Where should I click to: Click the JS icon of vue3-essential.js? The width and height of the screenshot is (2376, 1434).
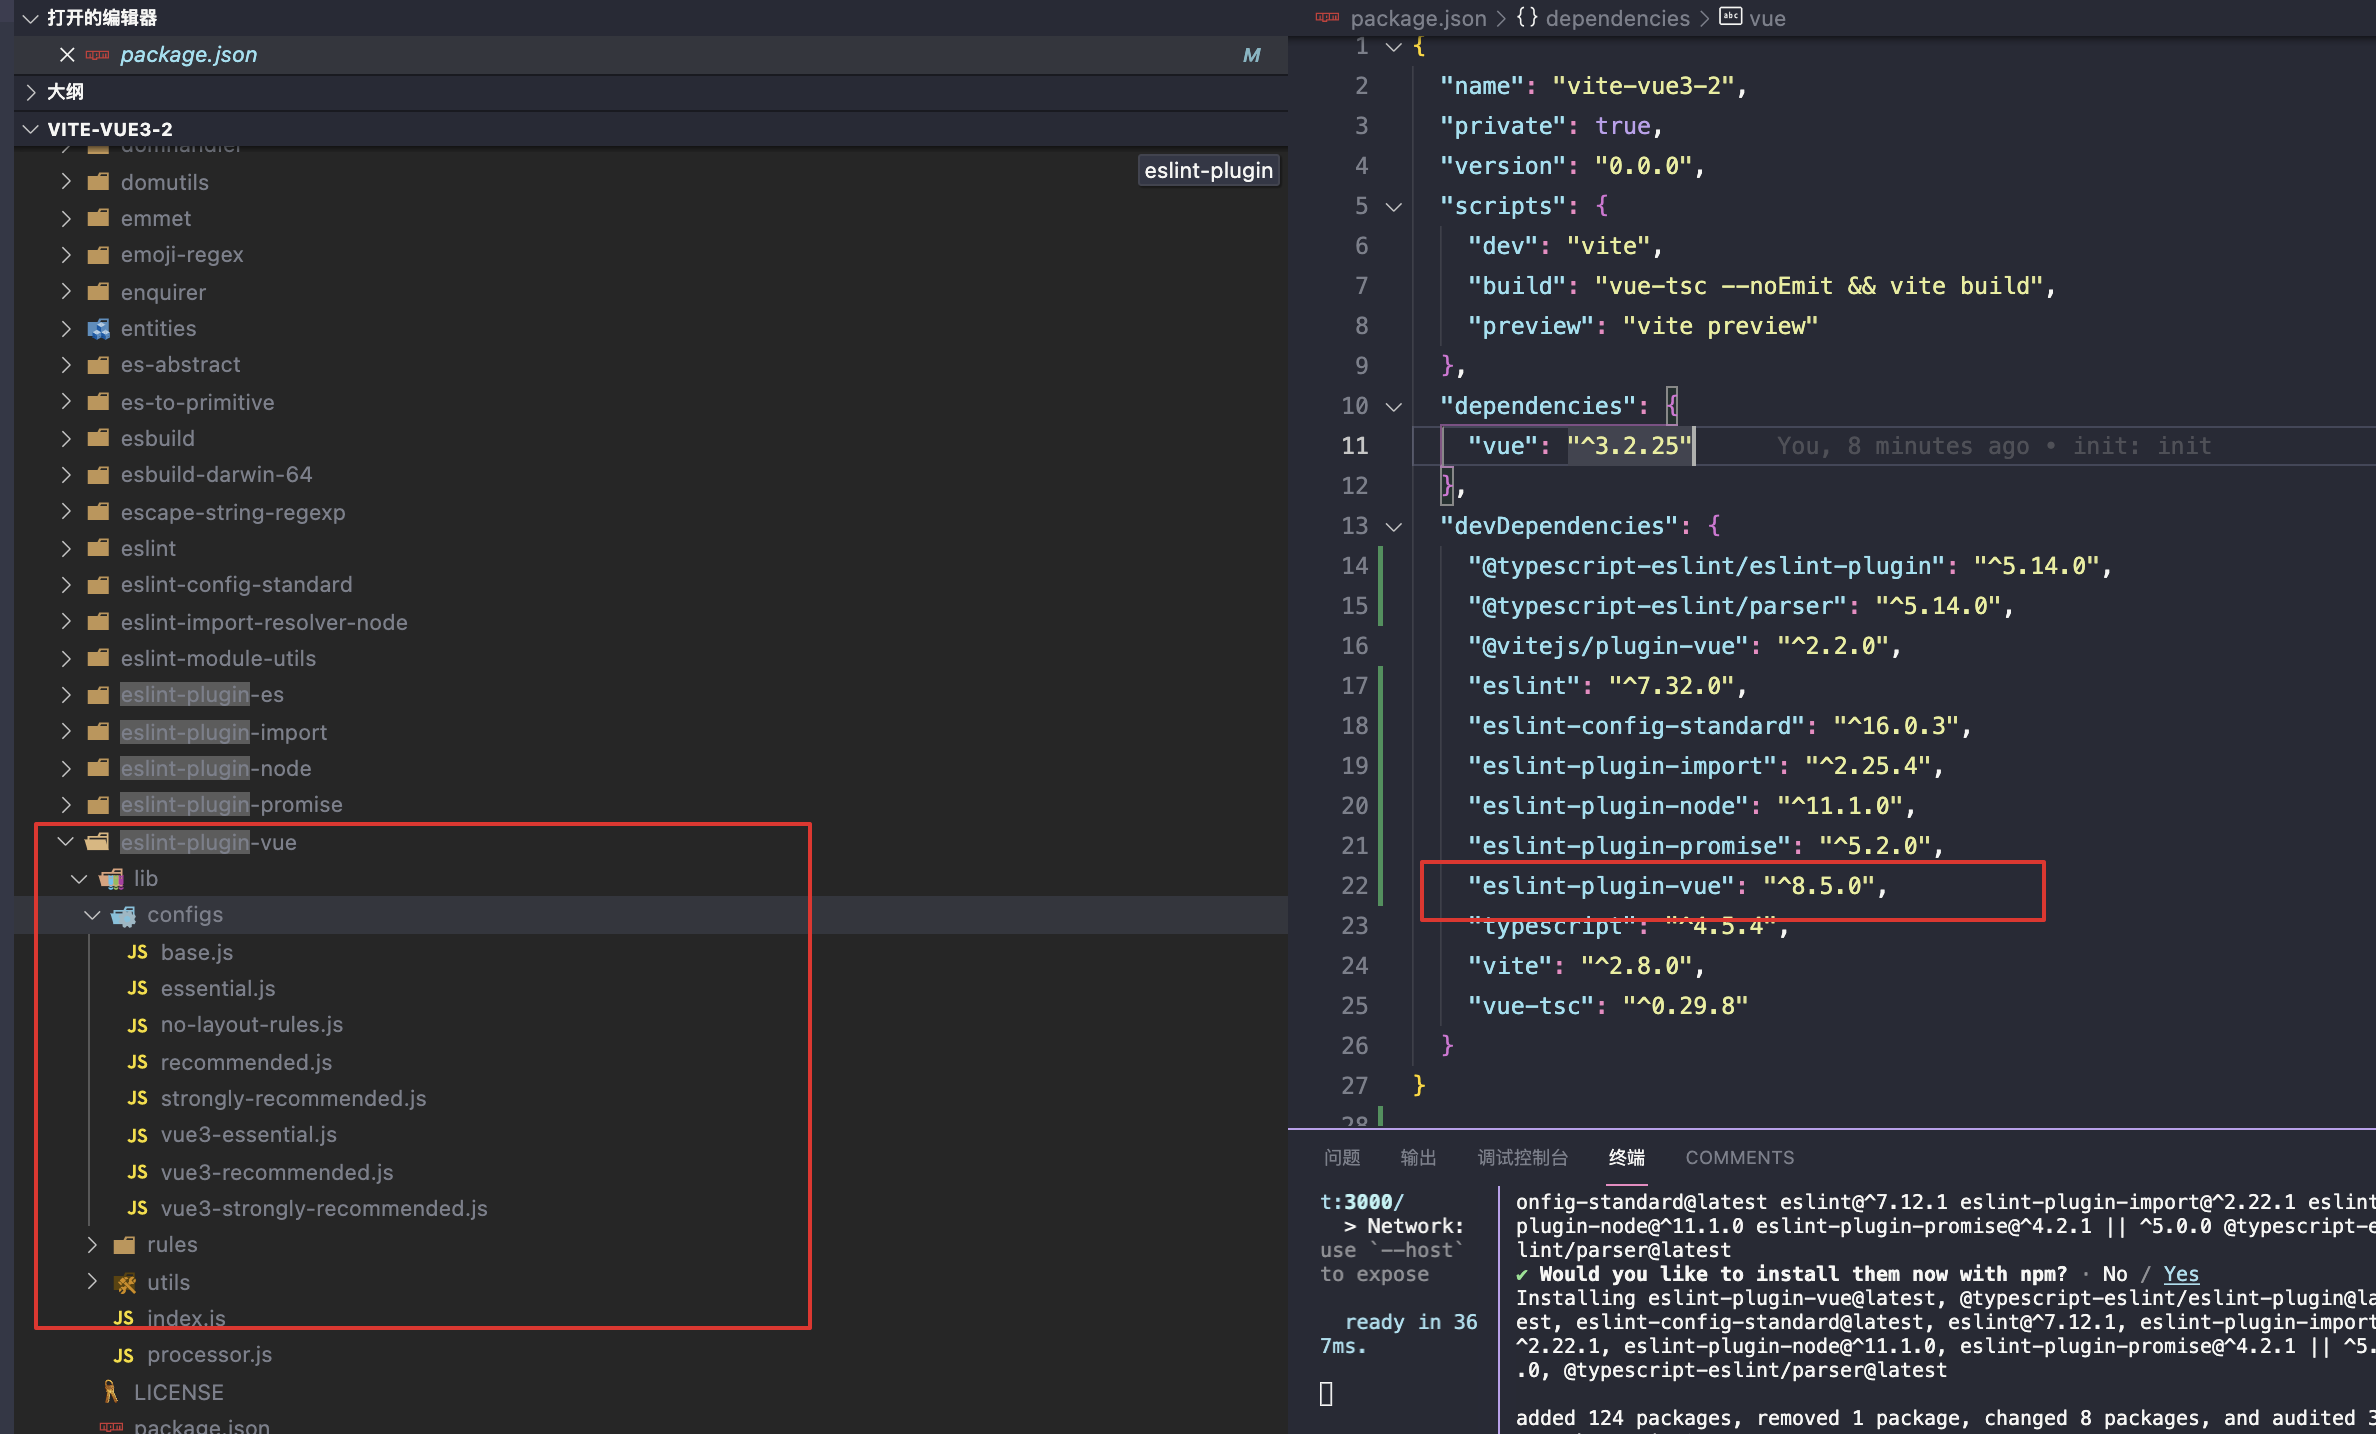click(x=138, y=1135)
